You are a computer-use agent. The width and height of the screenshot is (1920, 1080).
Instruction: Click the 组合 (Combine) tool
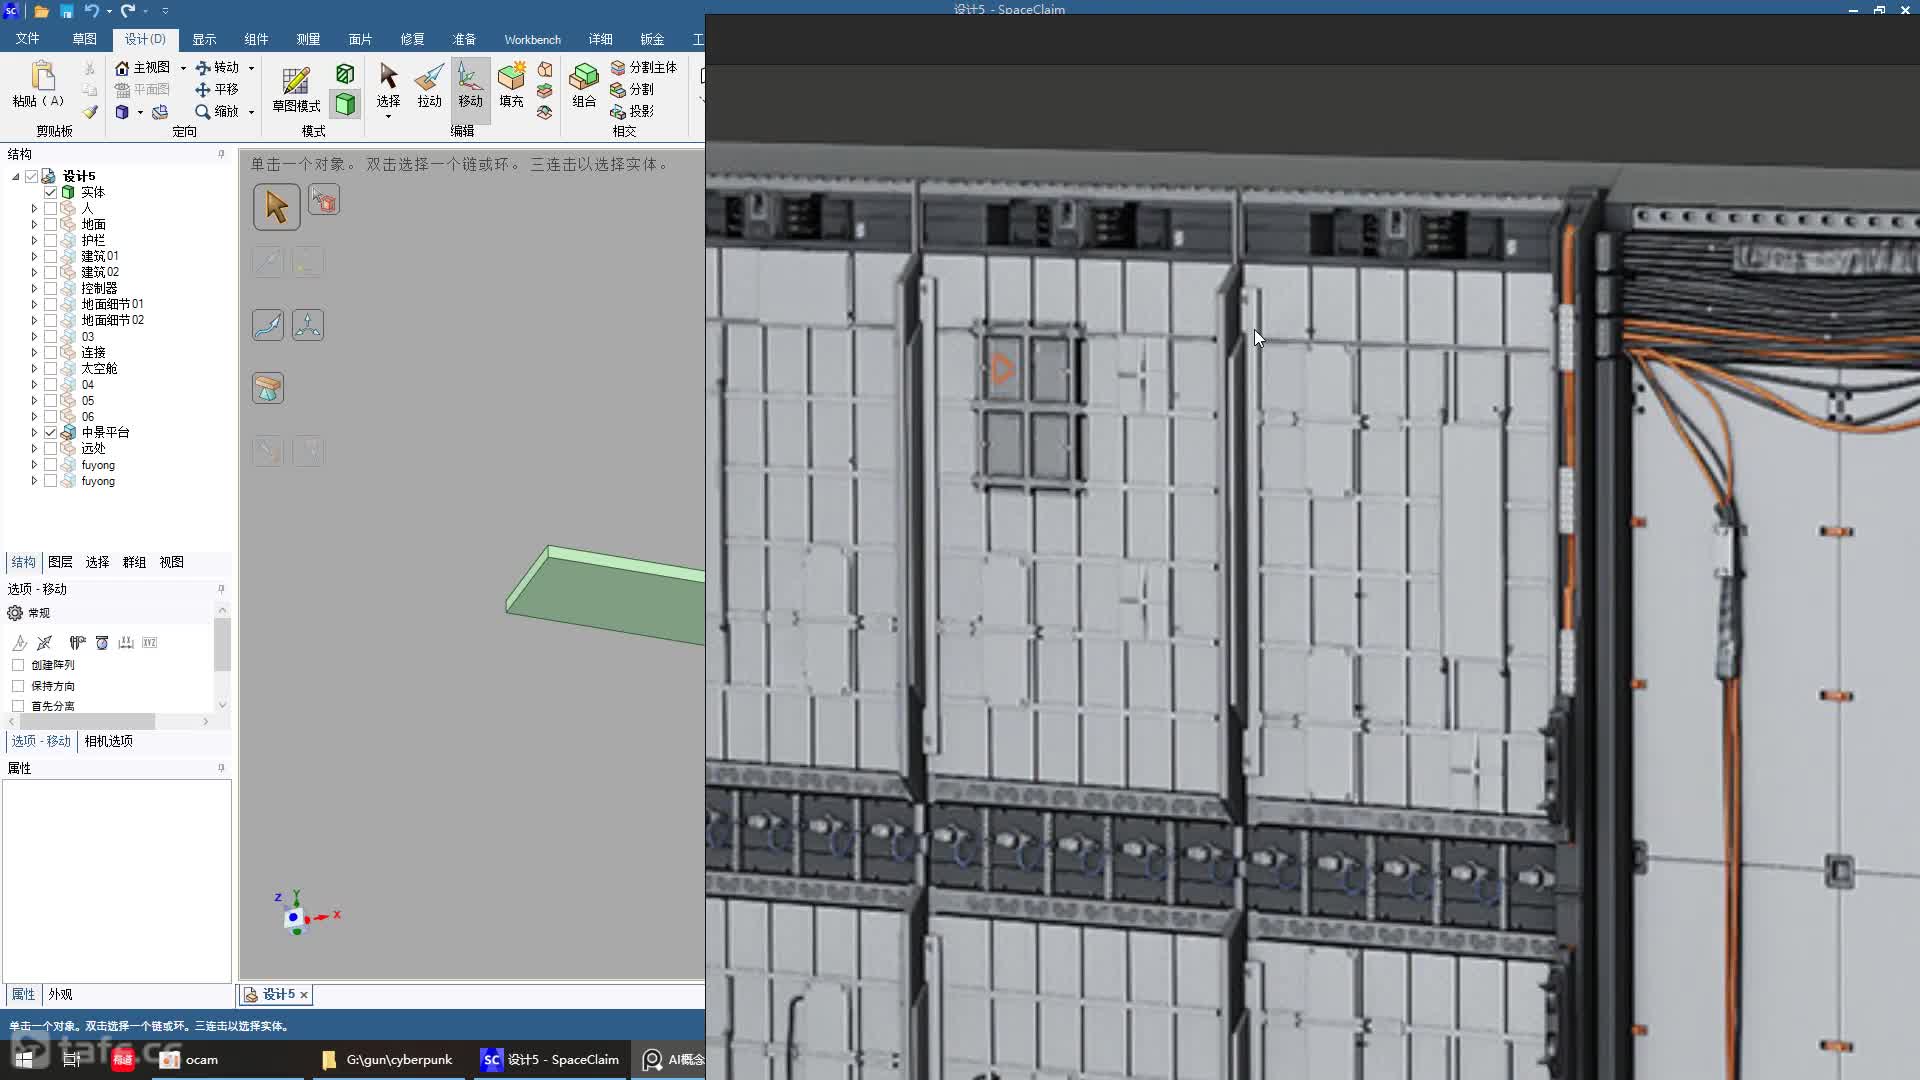tap(584, 85)
